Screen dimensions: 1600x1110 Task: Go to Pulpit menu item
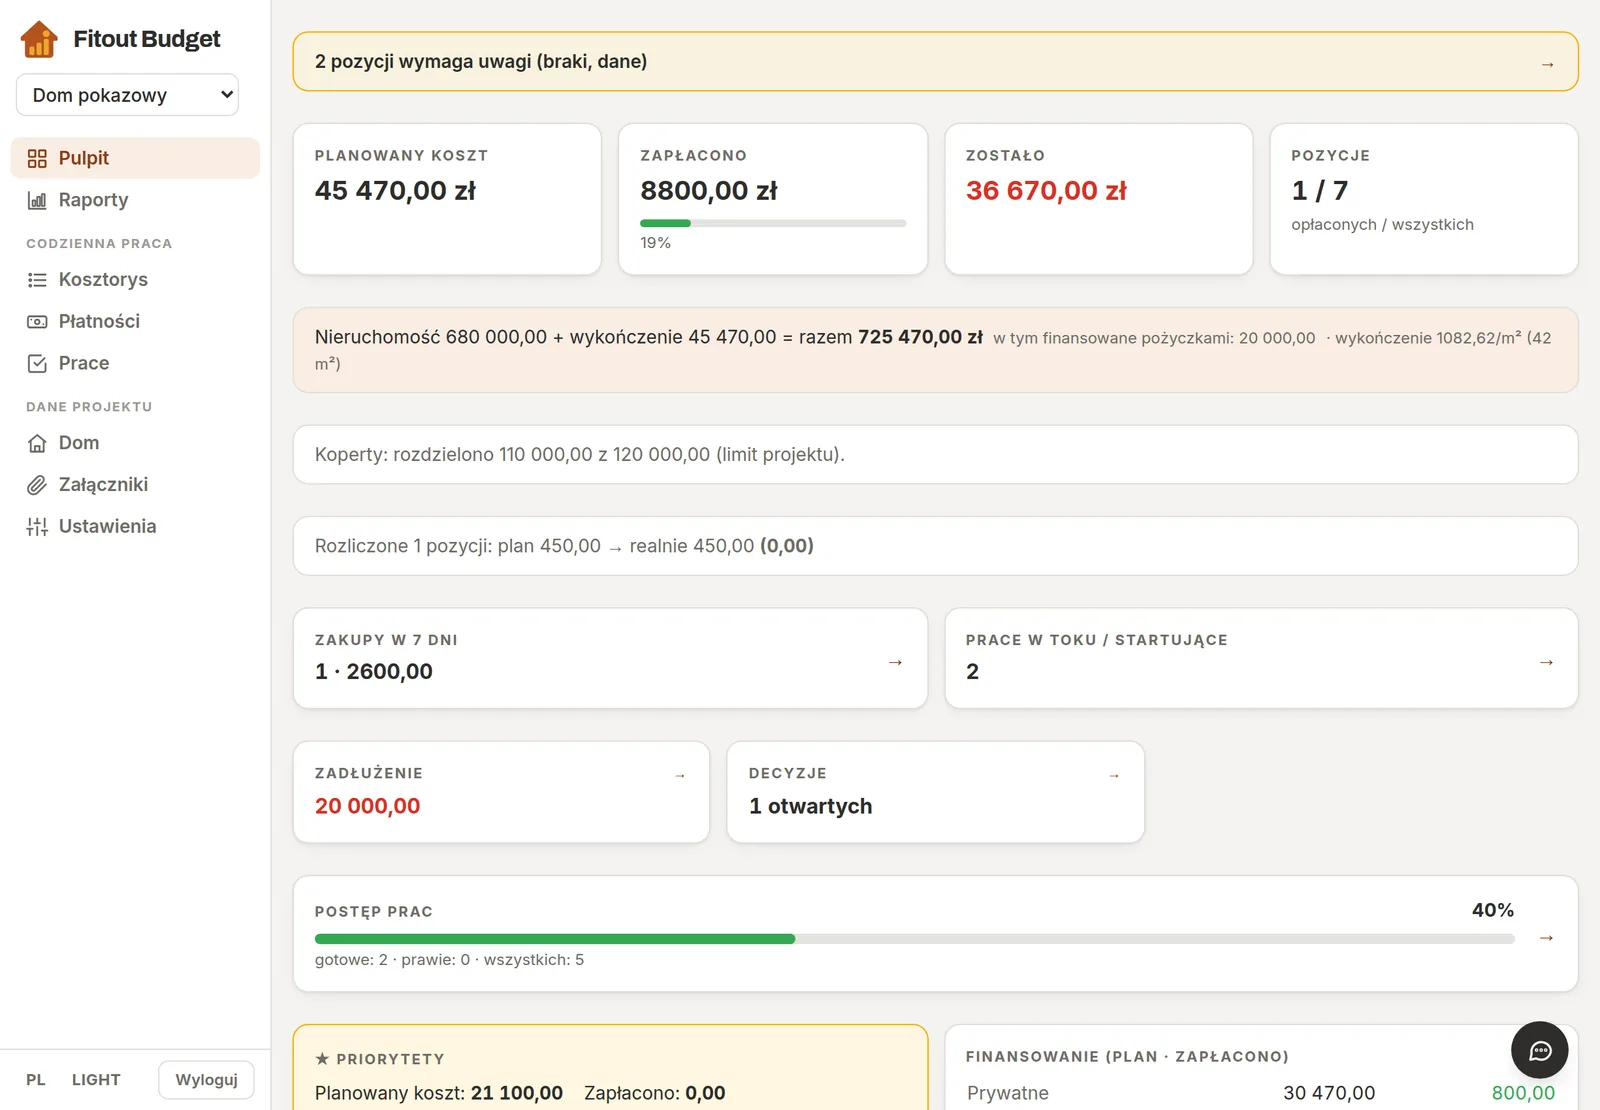click(135, 158)
